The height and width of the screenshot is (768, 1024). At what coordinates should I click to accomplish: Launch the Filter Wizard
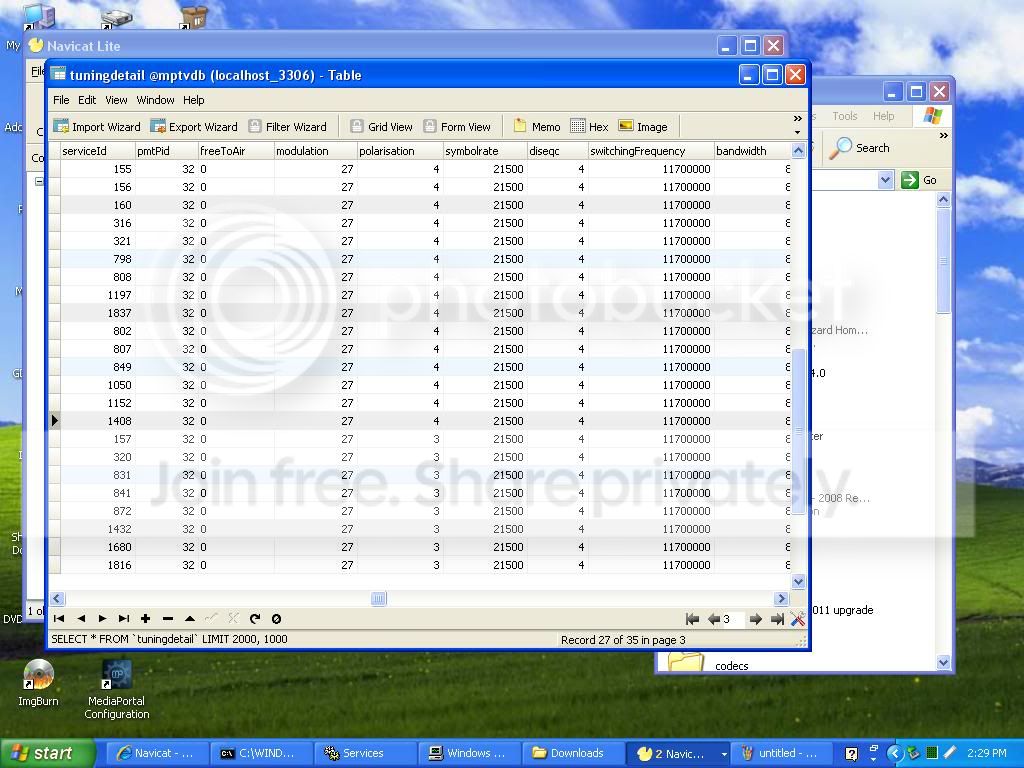click(x=287, y=127)
